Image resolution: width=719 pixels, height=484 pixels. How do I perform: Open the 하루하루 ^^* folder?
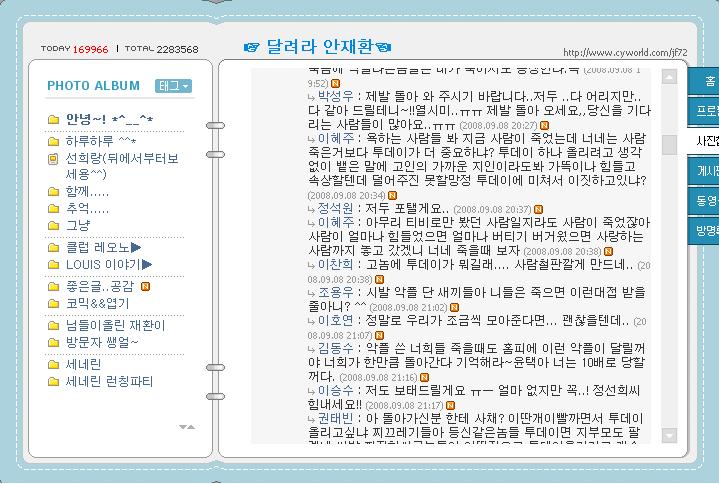click(100, 140)
